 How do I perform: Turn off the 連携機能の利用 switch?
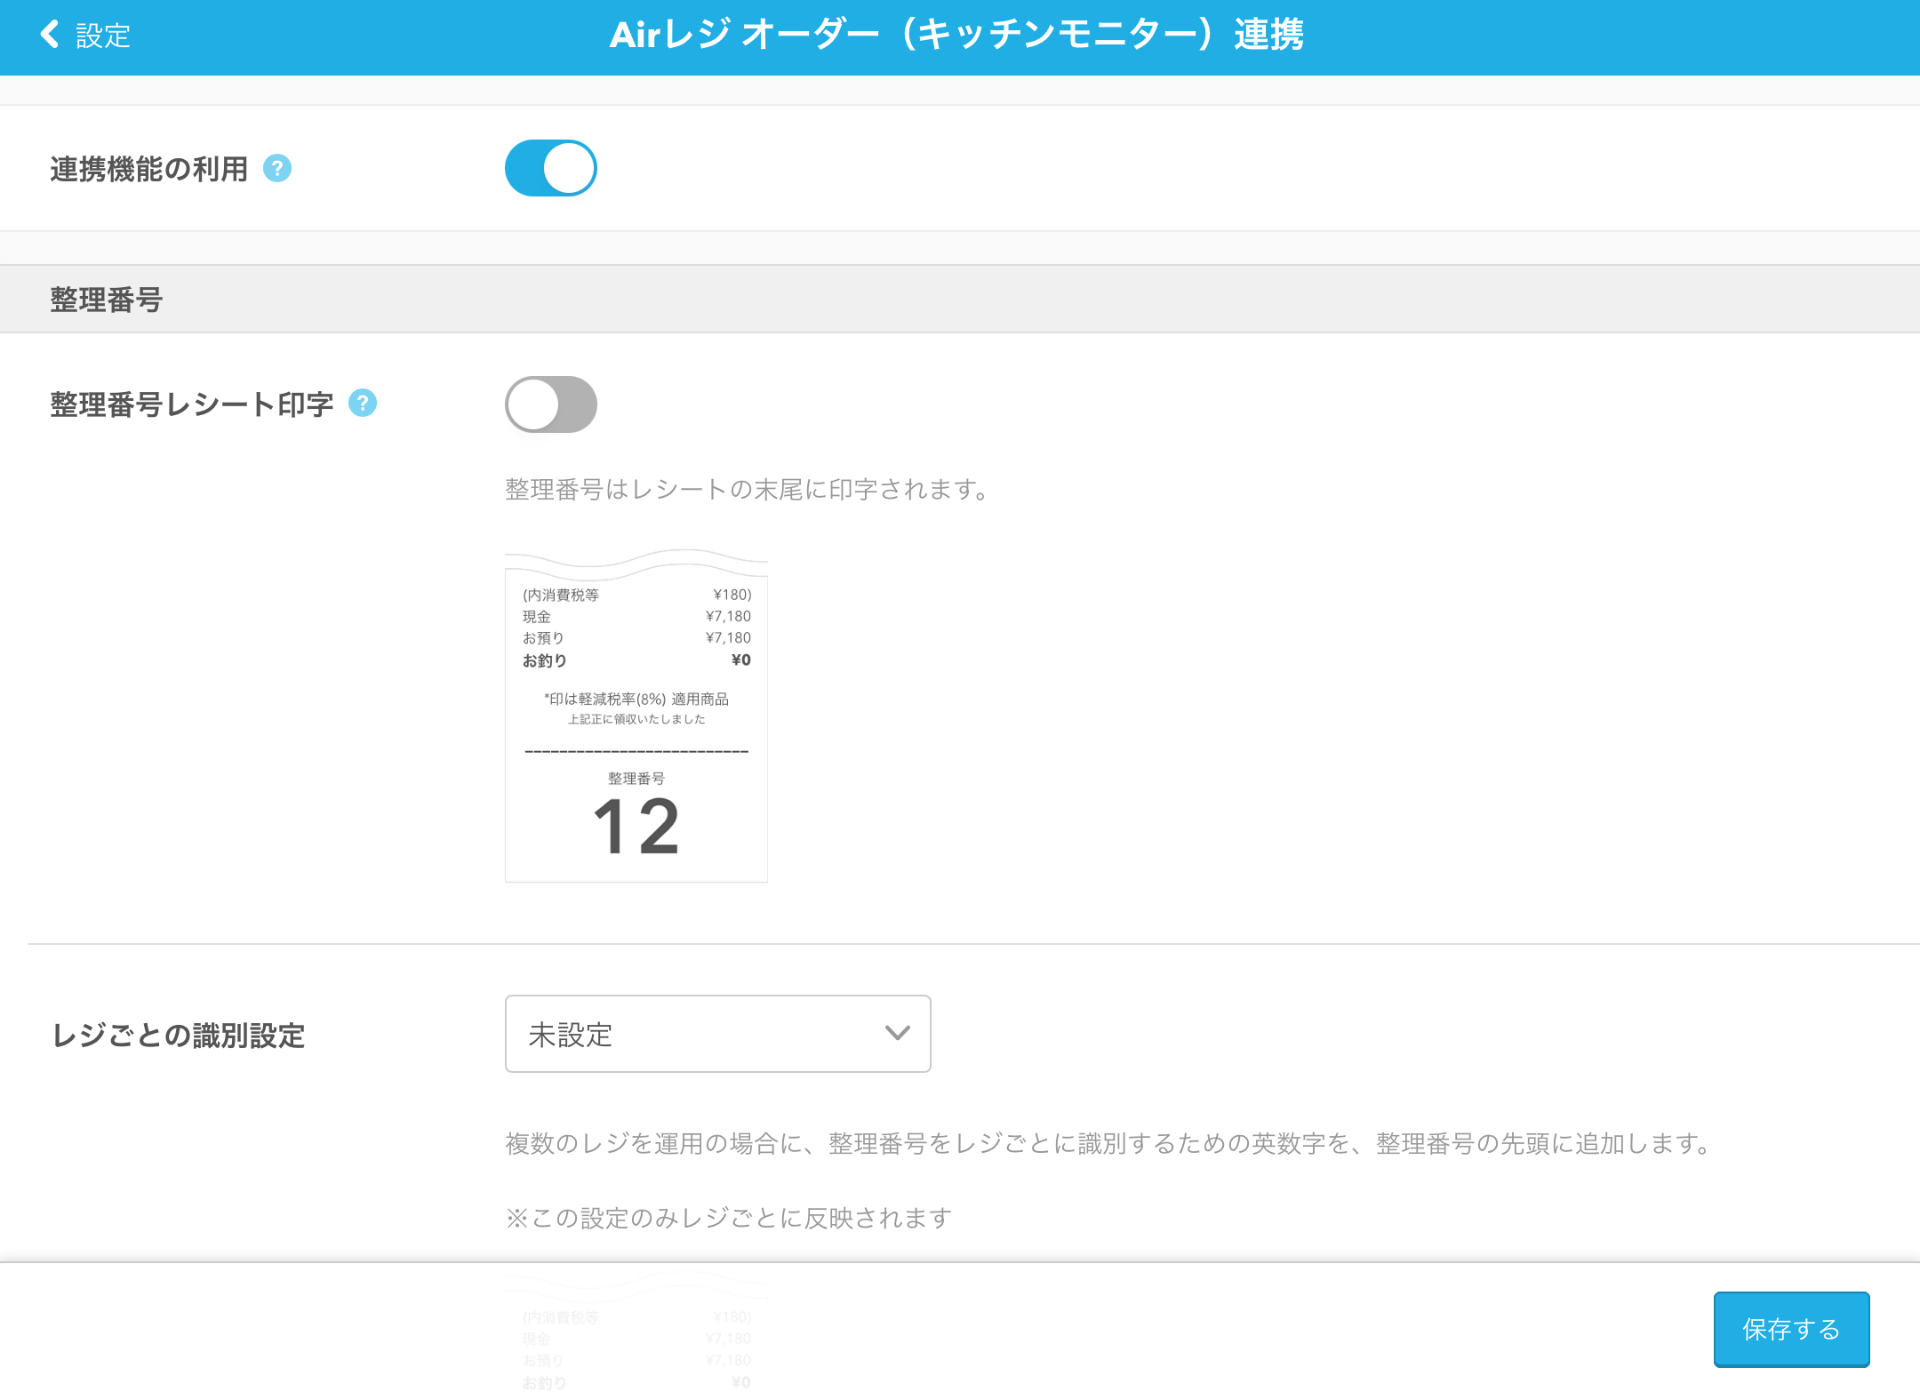[551, 168]
